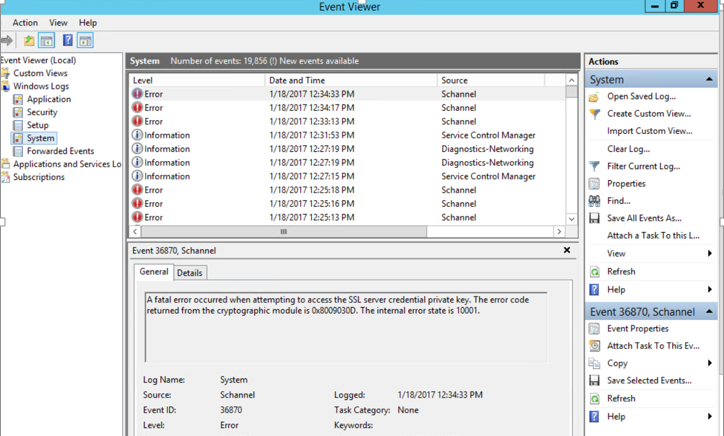Click the green Refresh icon under System
This screenshot has width=724, height=436.
pyautogui.click(x=594, y=272)
